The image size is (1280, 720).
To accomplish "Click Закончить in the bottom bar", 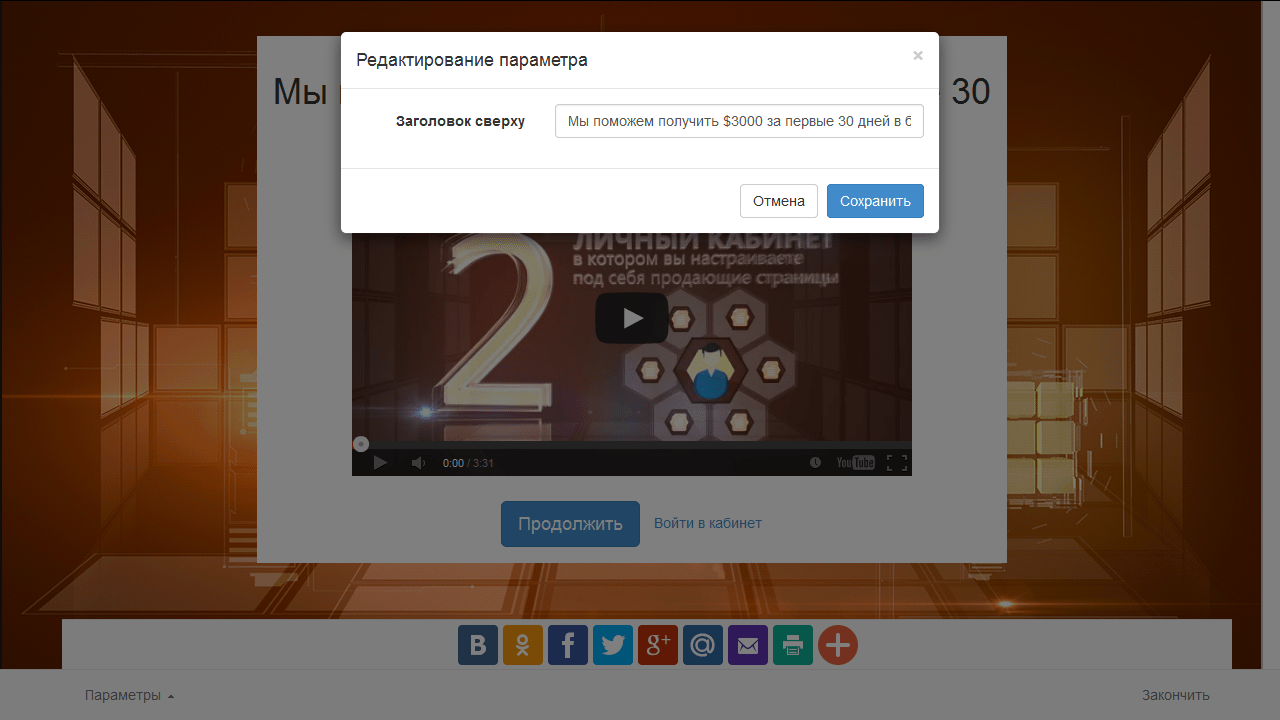I will [x=1176, y=696].
